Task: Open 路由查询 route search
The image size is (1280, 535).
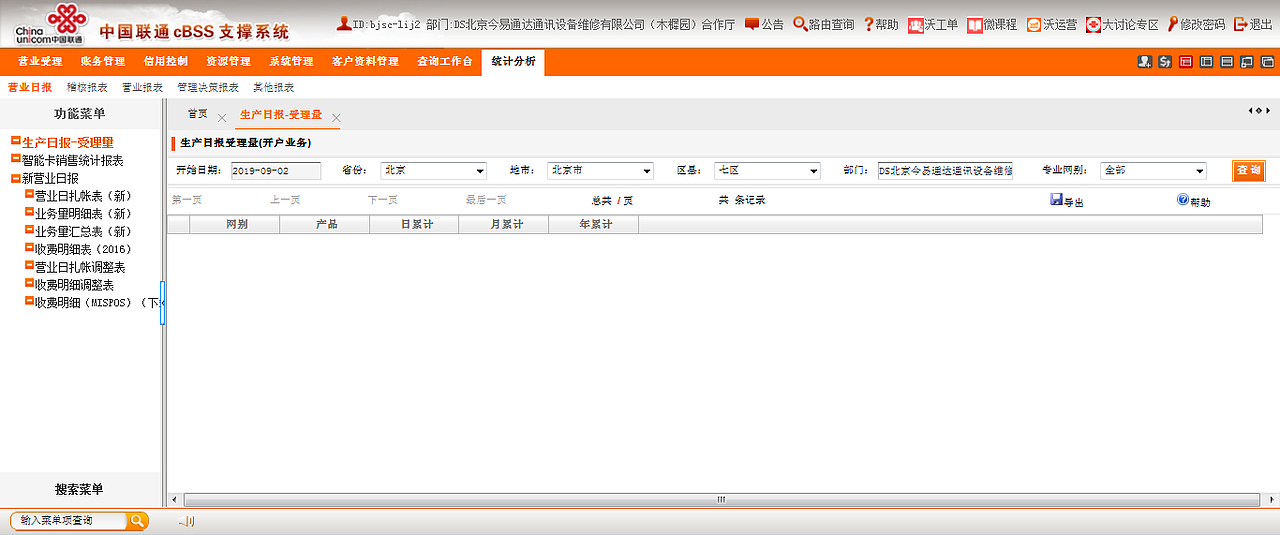Action: point(823,24)
